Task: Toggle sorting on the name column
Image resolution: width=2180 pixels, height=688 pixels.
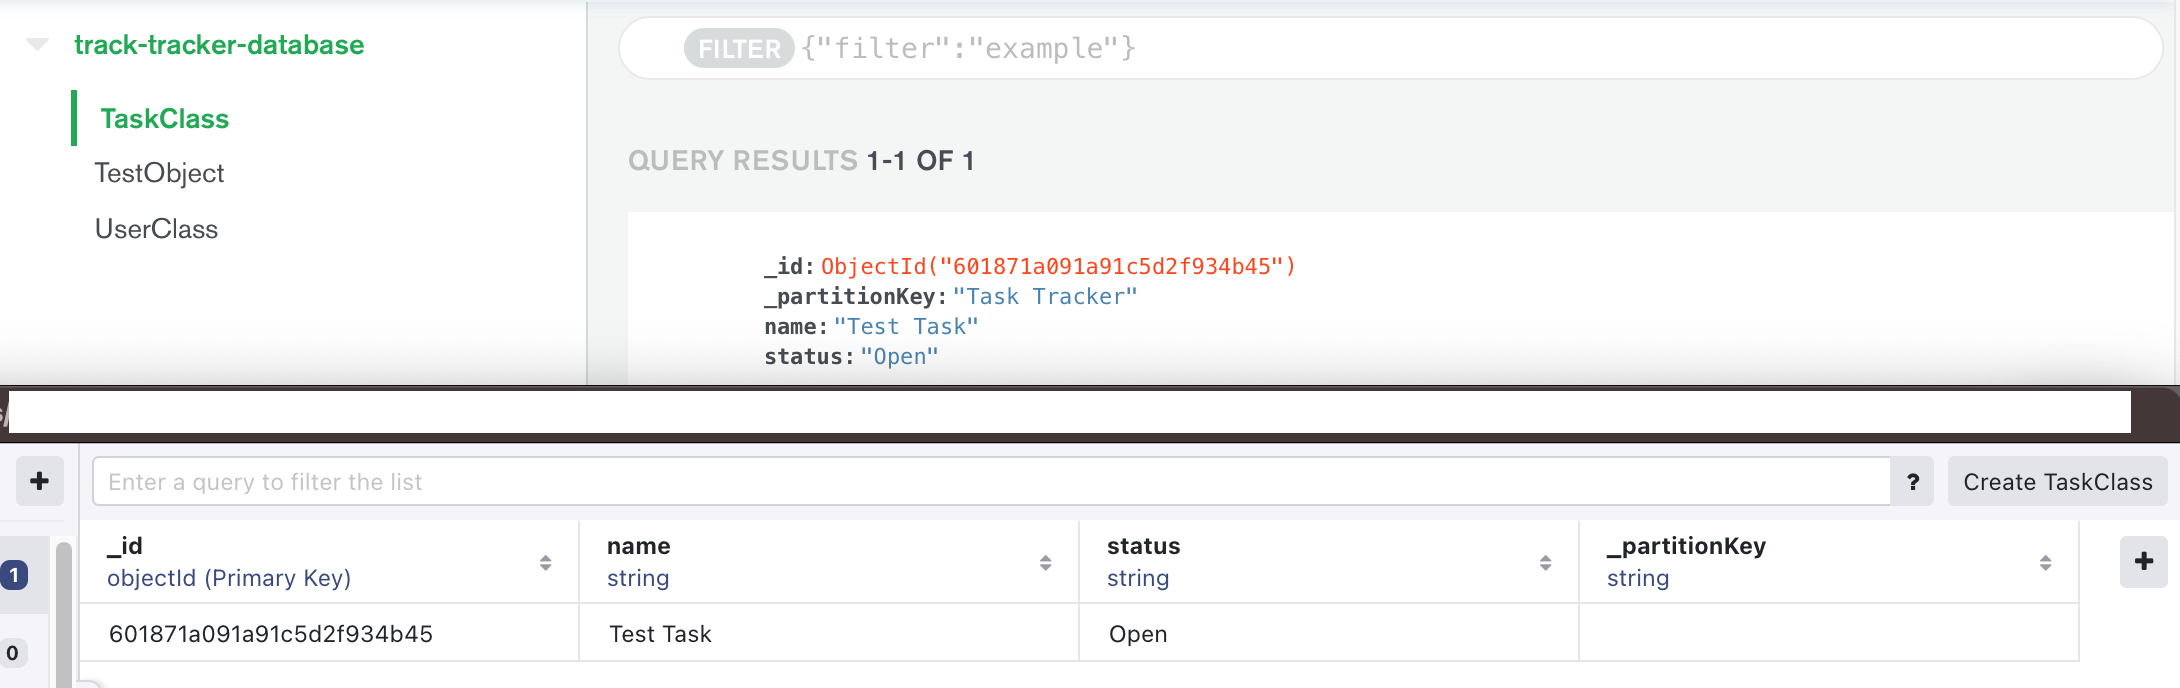Action: [1046, 561]
